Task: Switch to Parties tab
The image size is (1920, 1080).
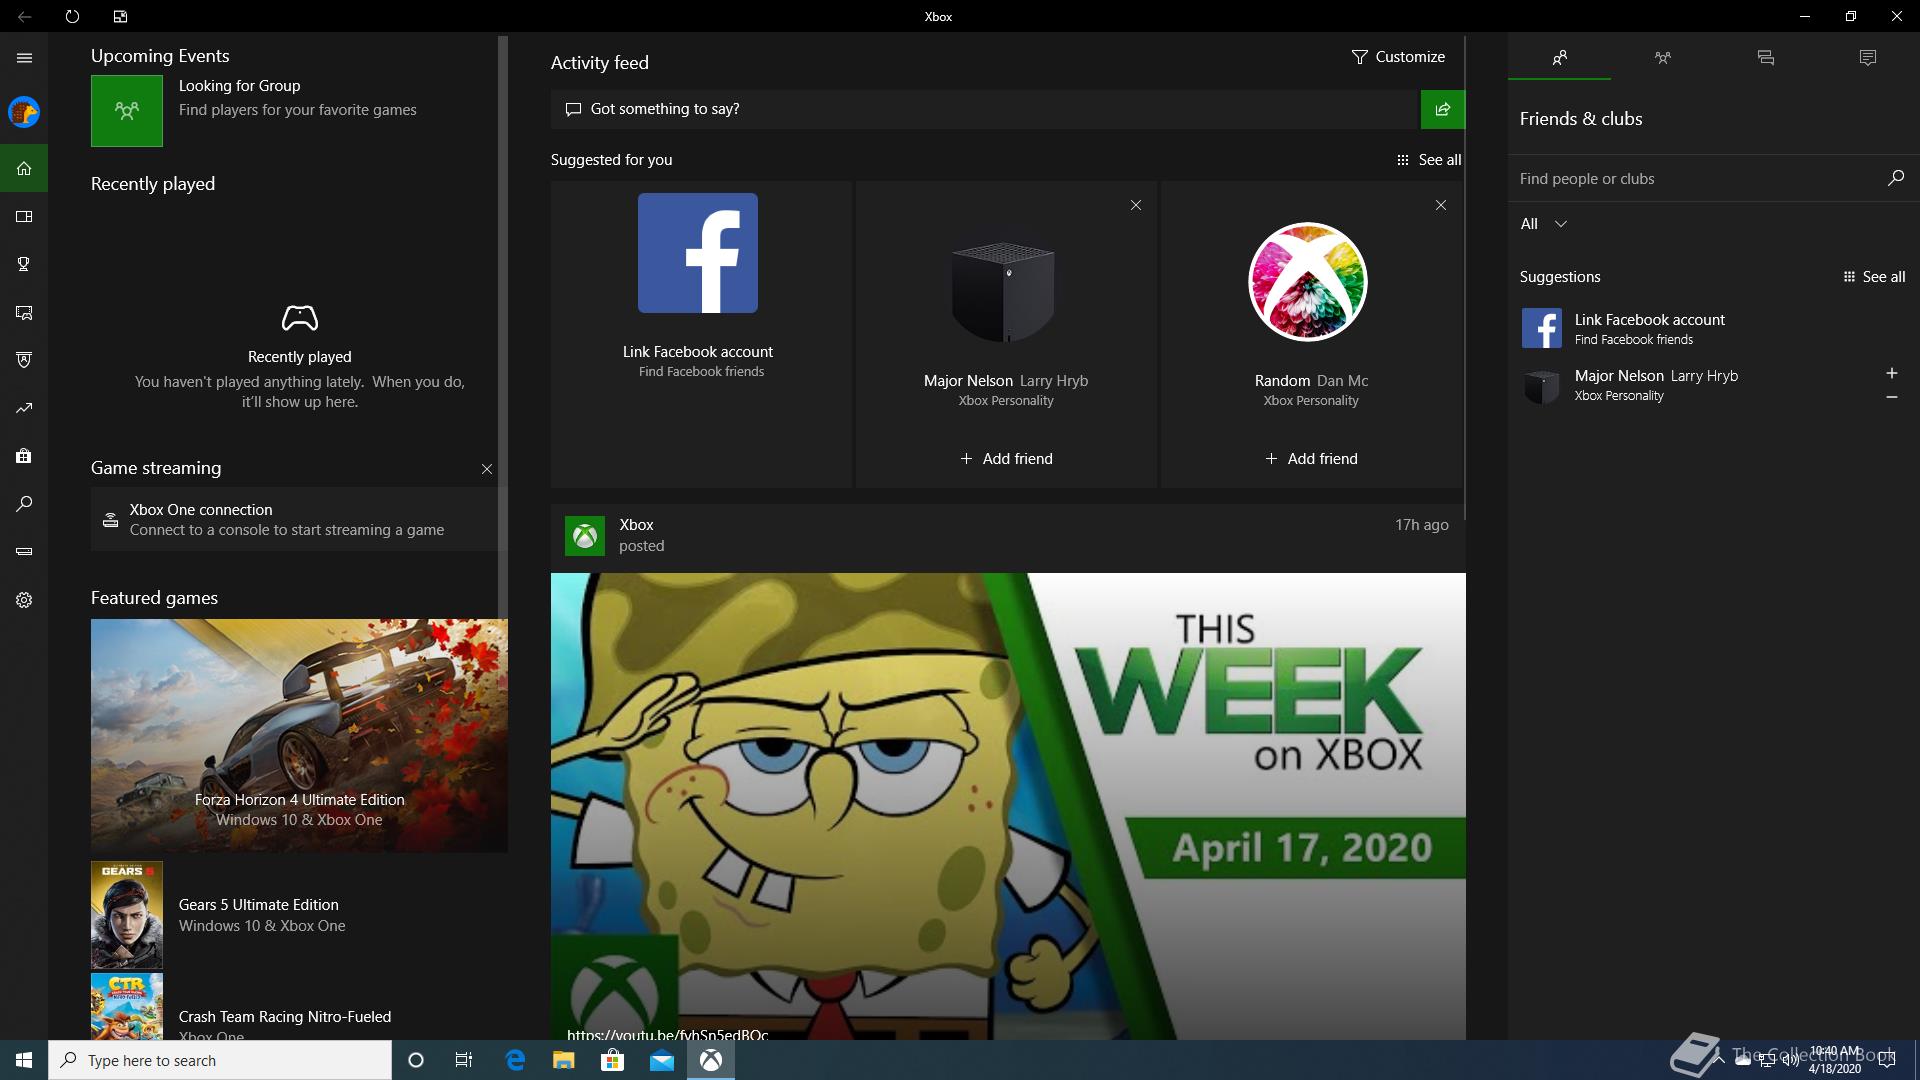Action: tap(1662, 58)
